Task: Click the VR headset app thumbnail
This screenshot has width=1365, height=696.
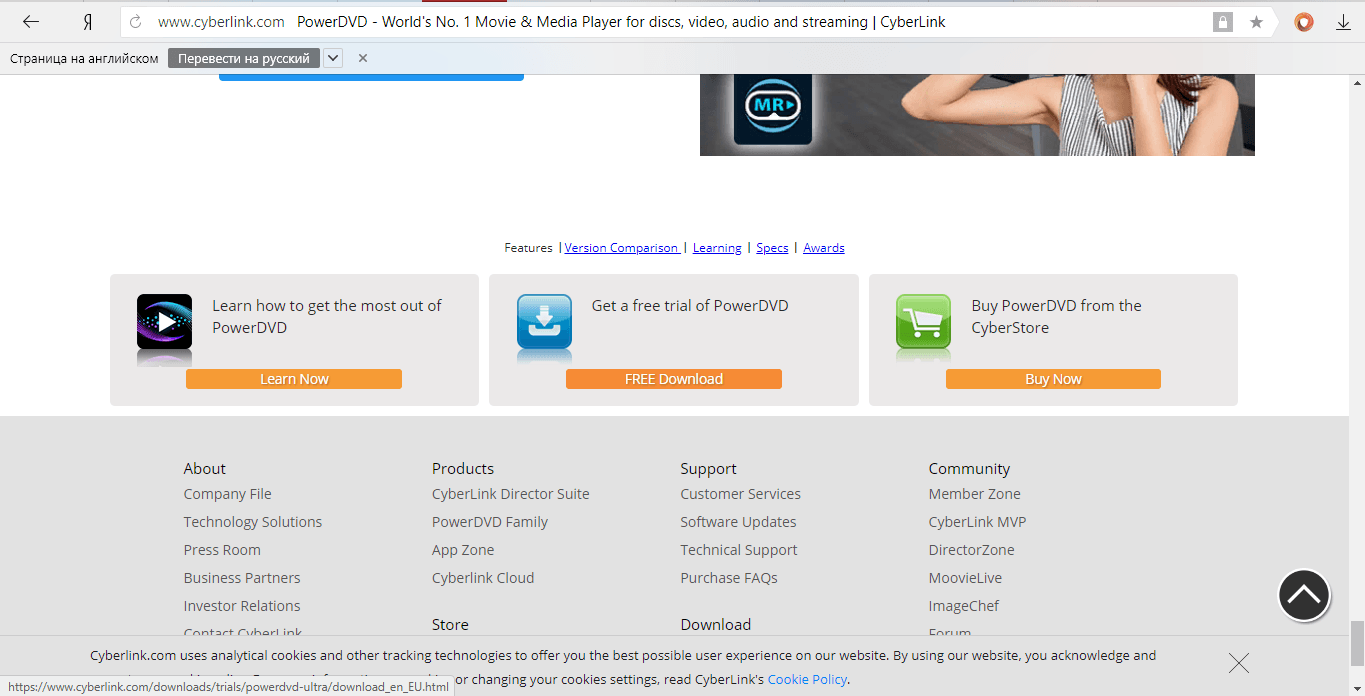Action: (773, 108)
